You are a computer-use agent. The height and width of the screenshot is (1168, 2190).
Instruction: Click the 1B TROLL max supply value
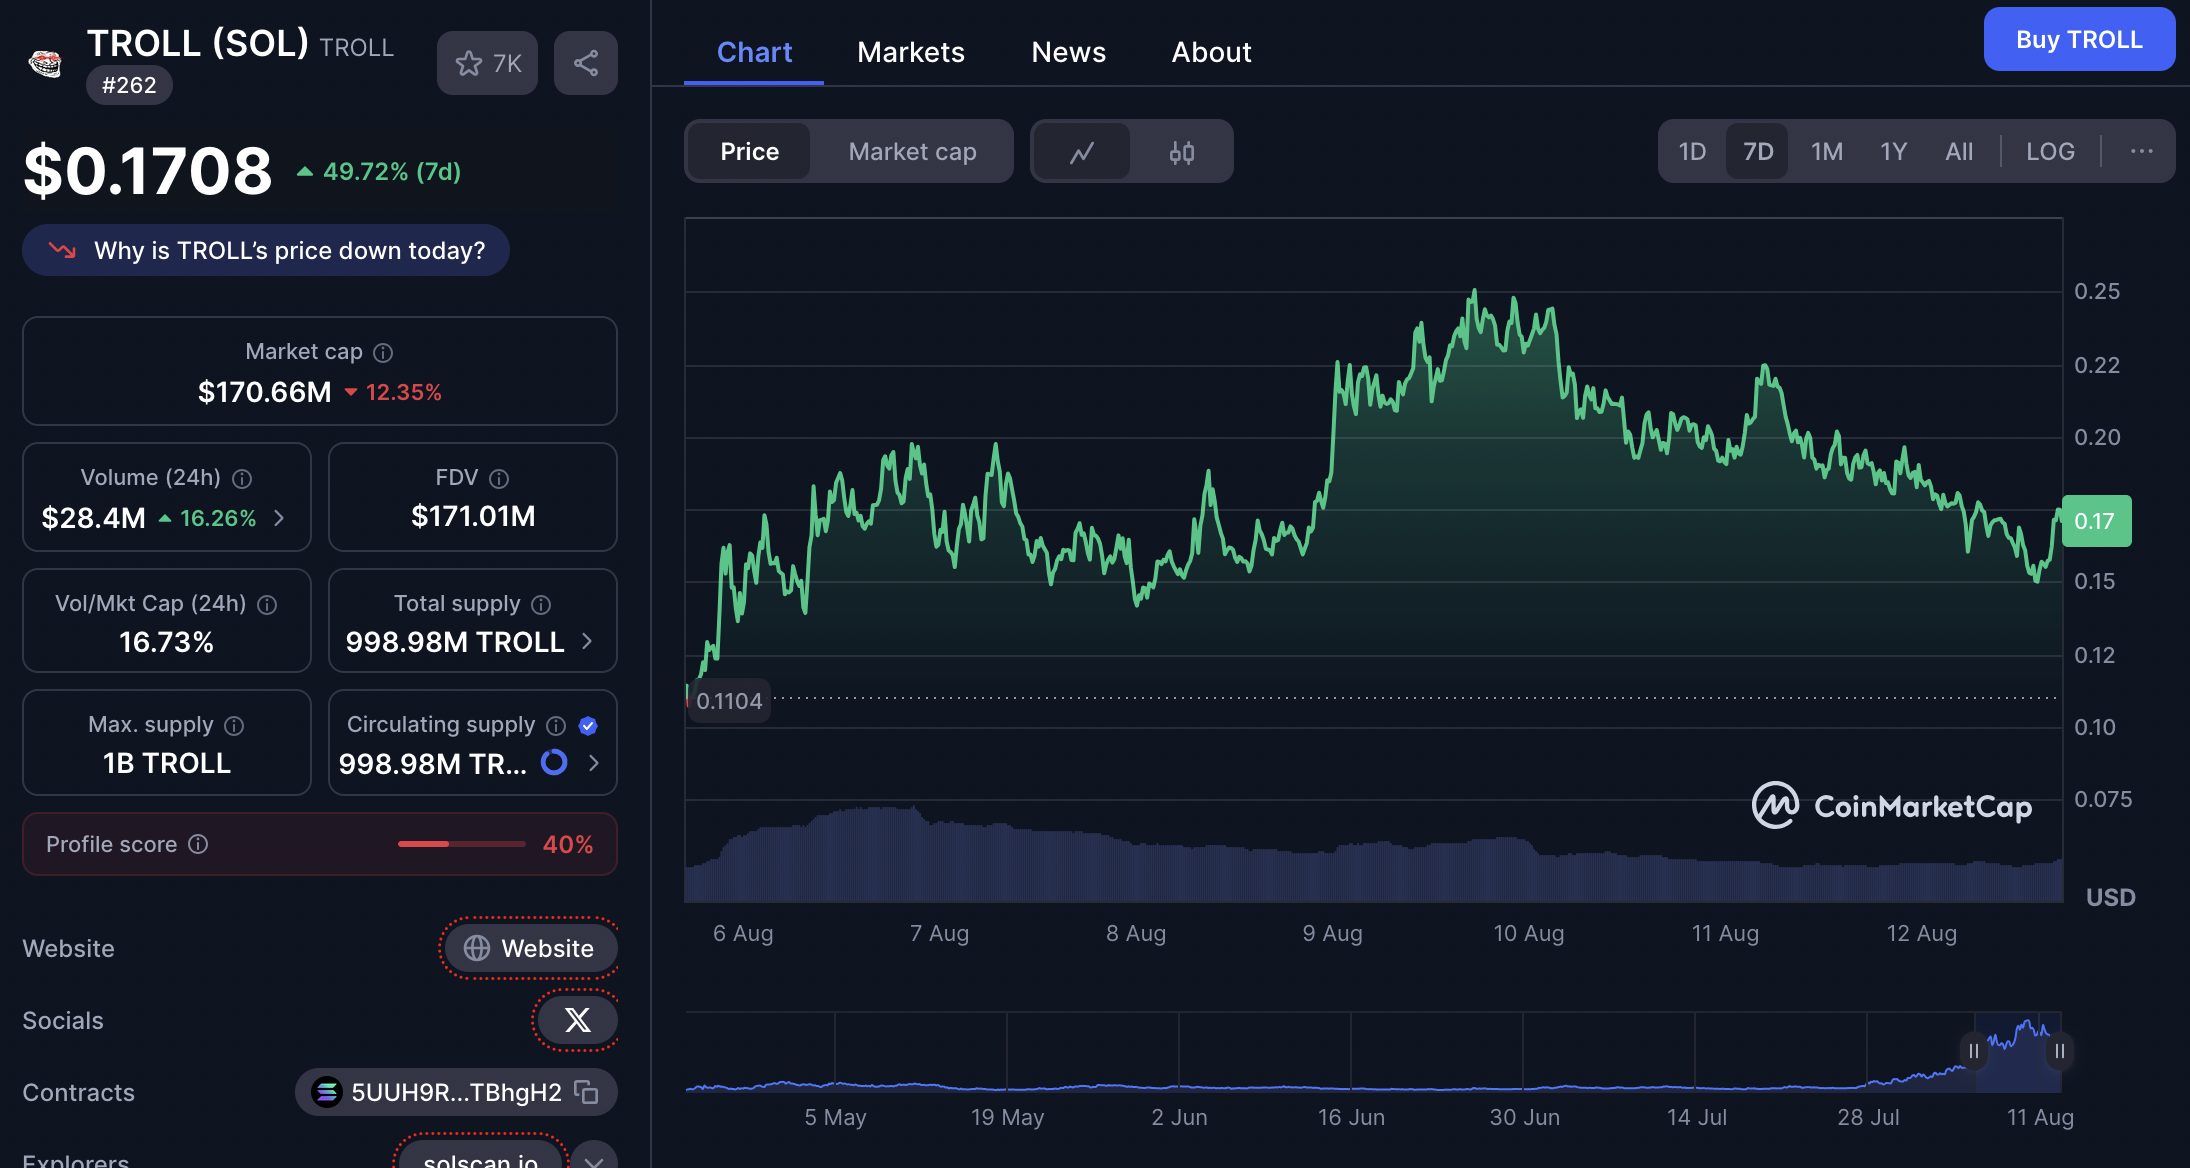tap(166, 763)
